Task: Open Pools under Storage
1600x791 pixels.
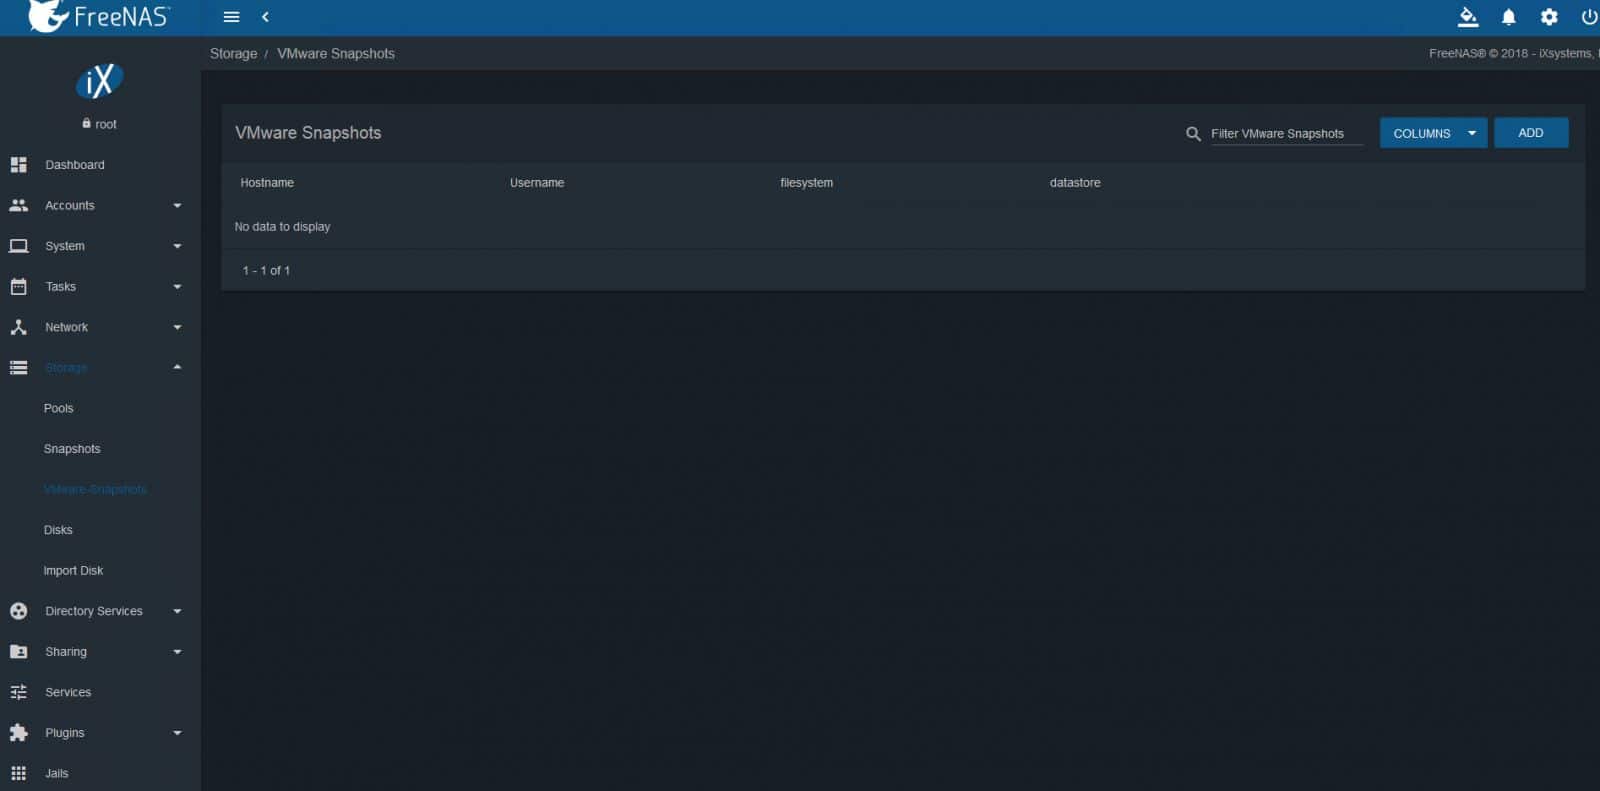Action: (x=58, y=408)
